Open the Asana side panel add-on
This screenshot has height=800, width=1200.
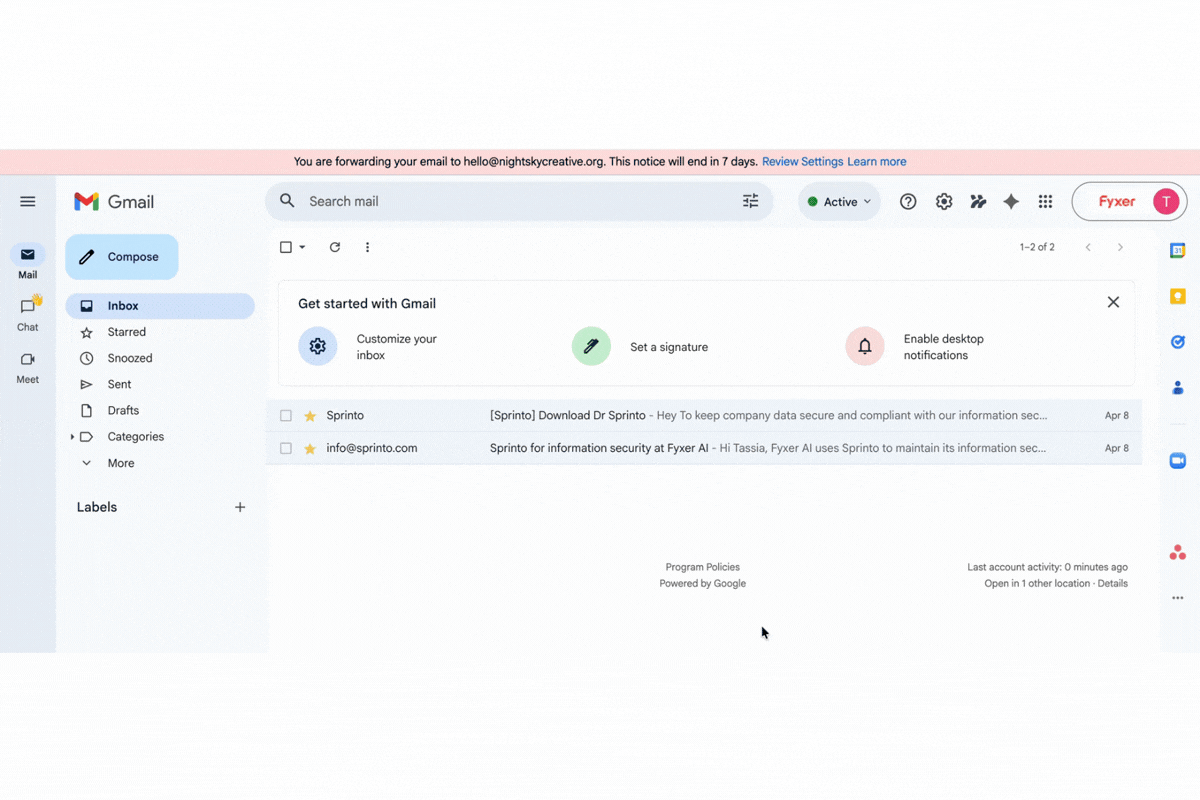coord(1178,552)
